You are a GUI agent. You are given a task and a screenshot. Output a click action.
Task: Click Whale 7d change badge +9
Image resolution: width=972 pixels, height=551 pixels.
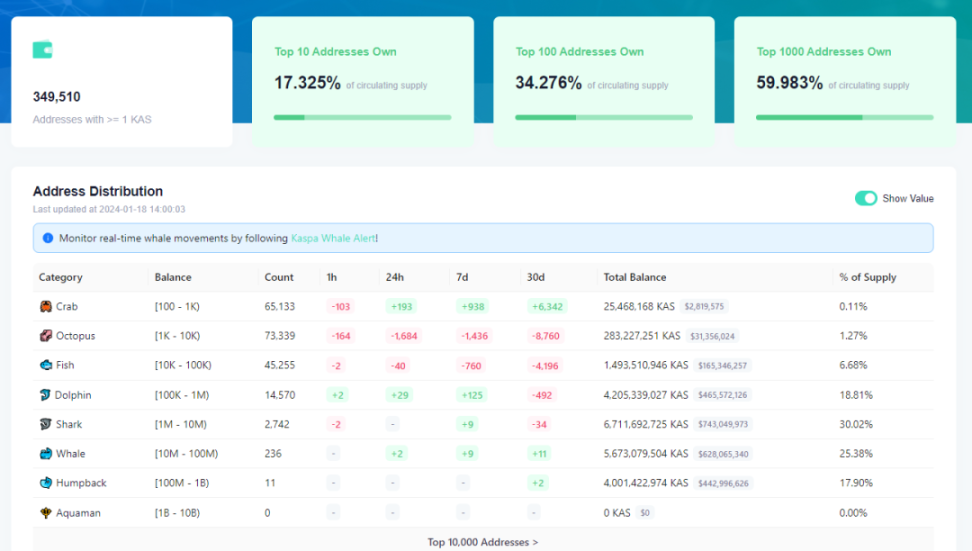pyautogui.click(x=467, y=454)
